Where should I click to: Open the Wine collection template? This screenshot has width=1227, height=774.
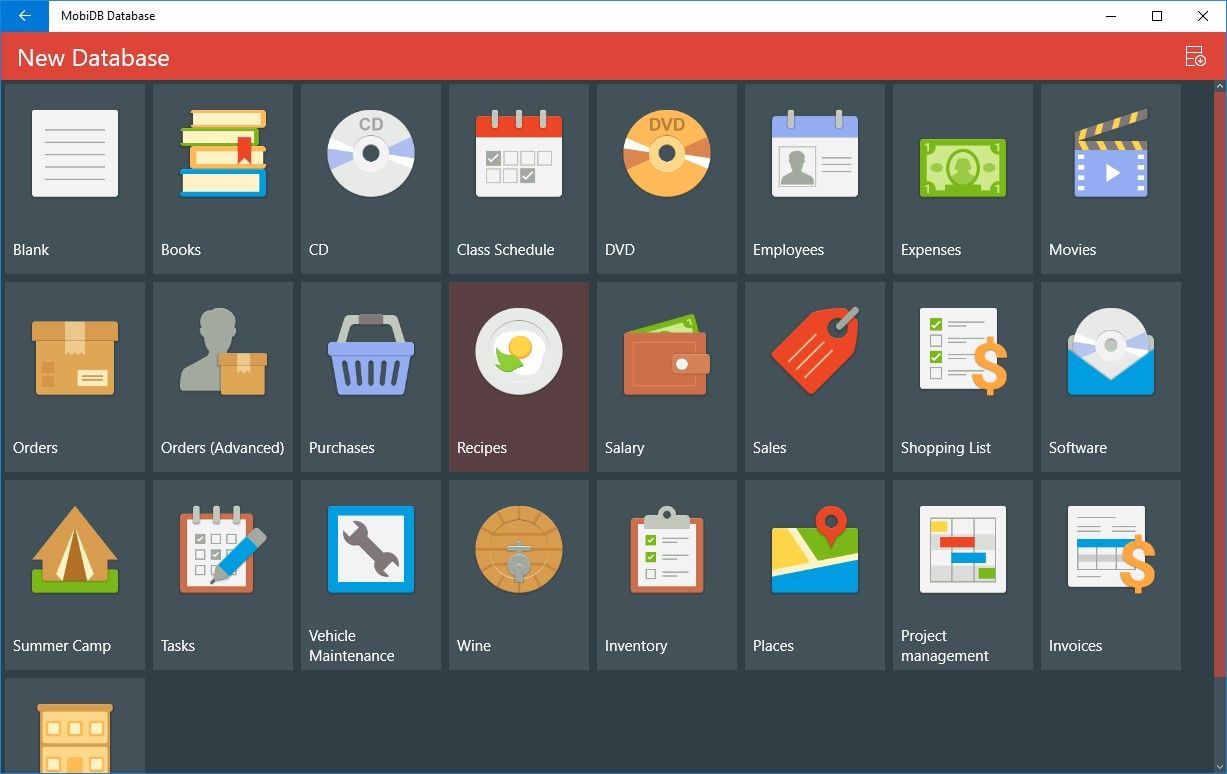coord(518,575)
